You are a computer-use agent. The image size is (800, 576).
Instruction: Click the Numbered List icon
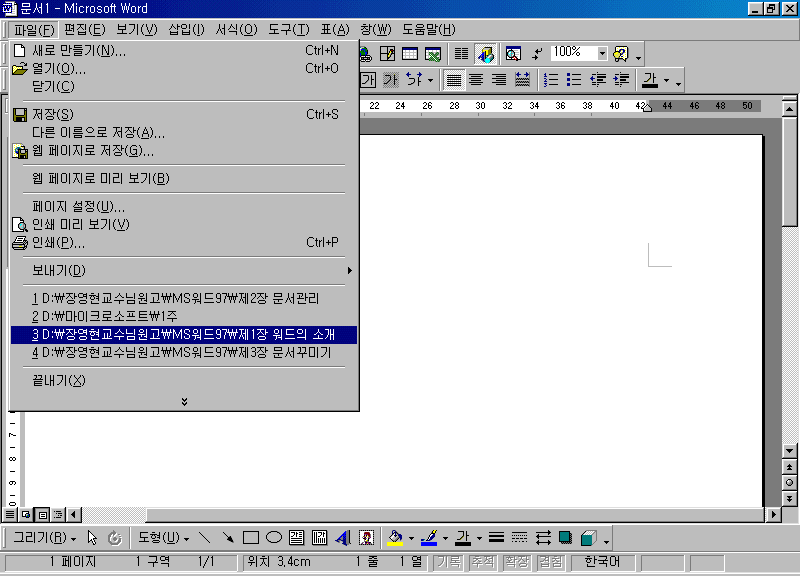(x=551, y=80)
